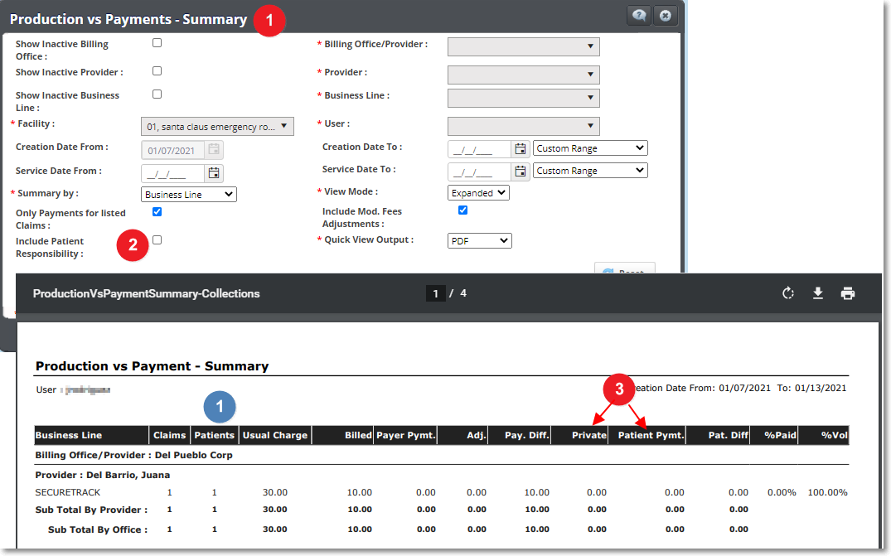Click the PDF page number box
This screenshot has height=556, width=891.
coord(435,293)
